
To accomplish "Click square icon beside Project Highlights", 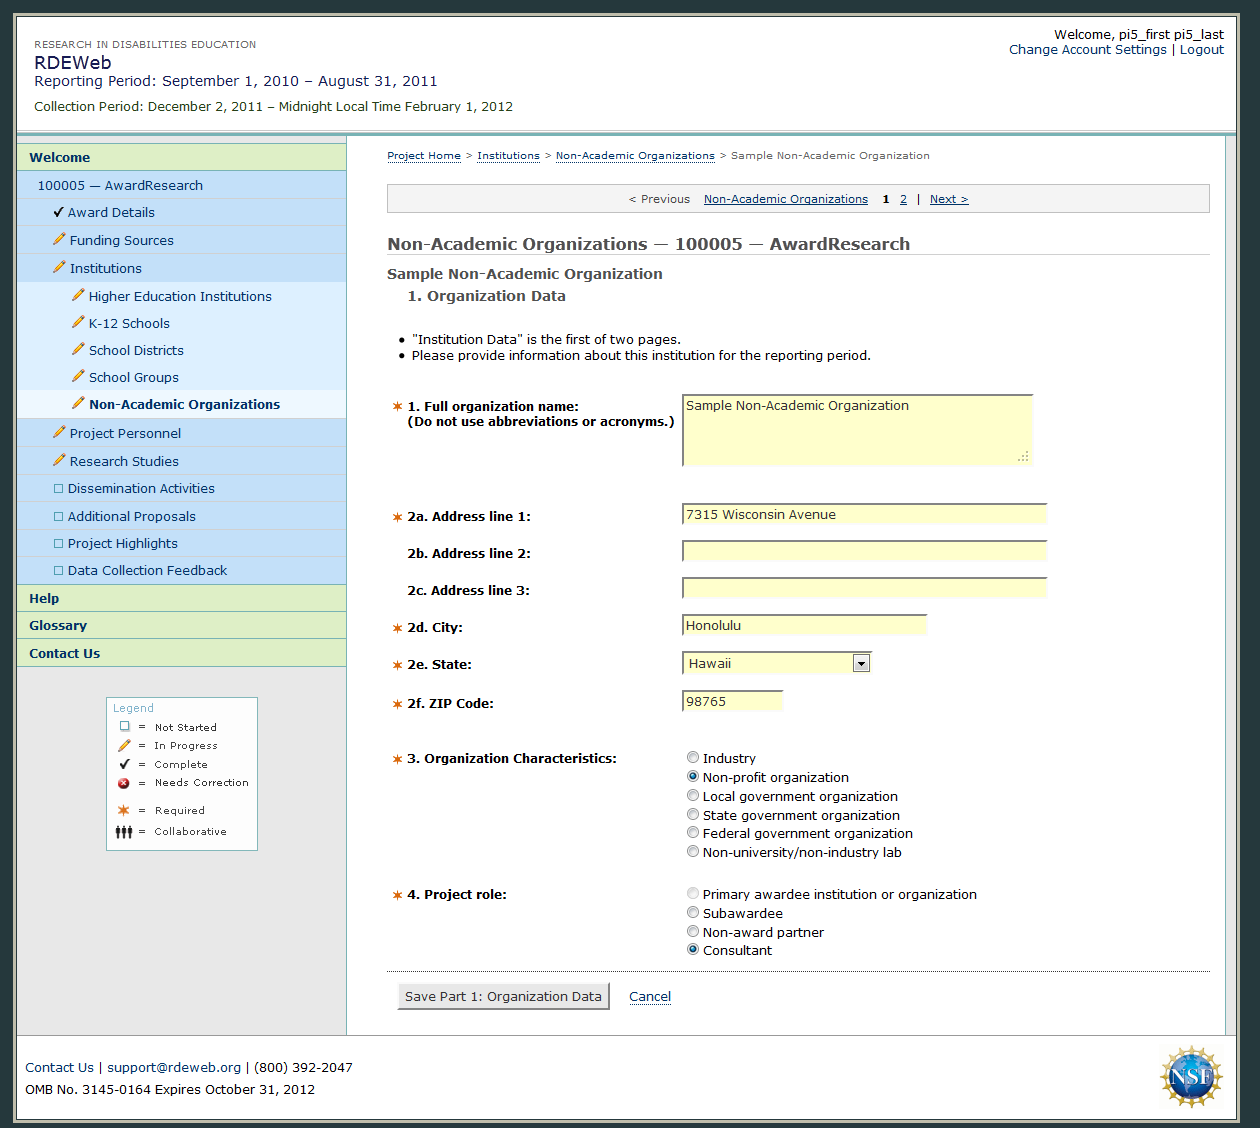I will [58, 544].
